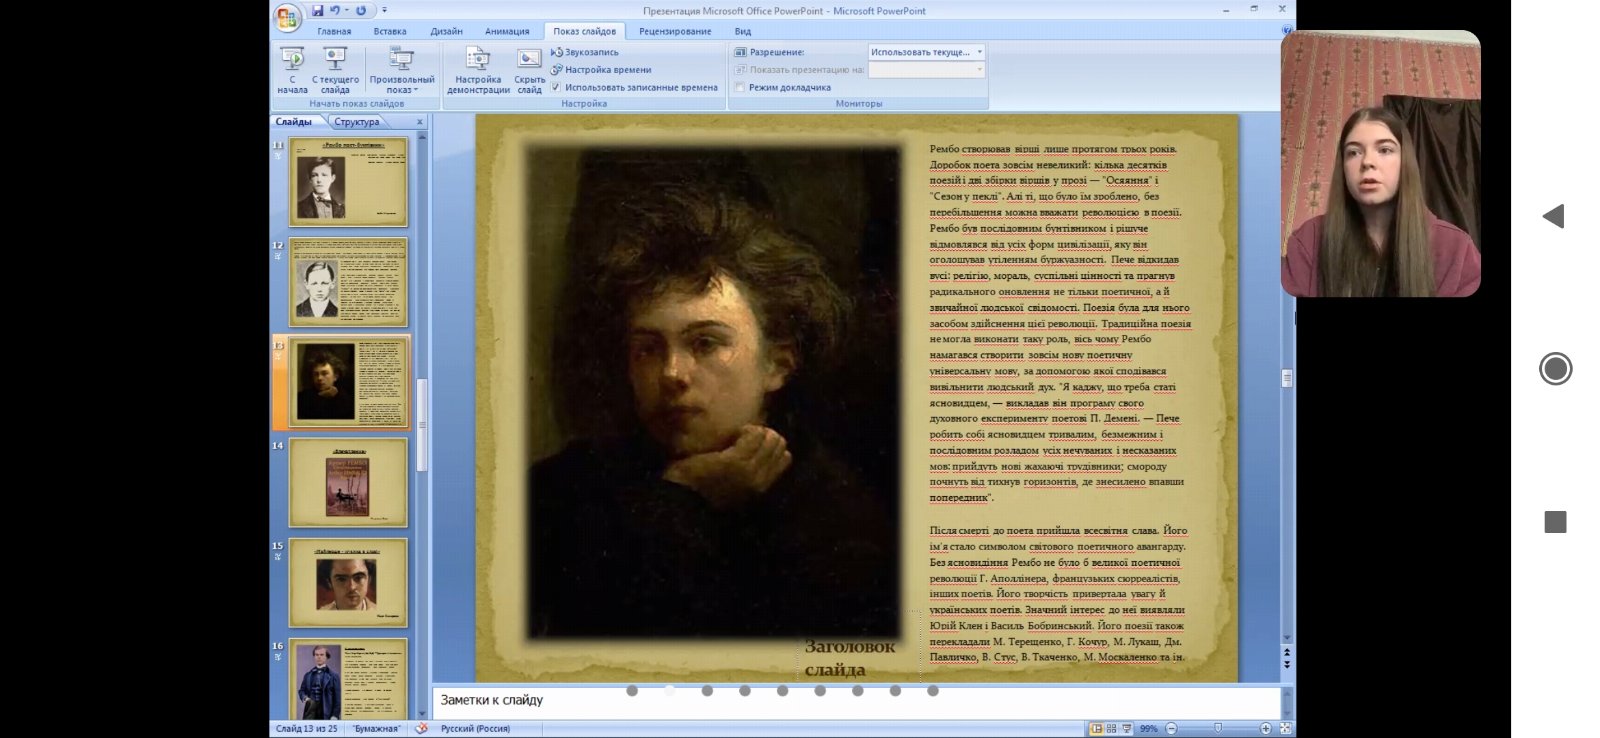The image size is (1600, 738).
Task: Undo the last action
Action: click(335, 11)
